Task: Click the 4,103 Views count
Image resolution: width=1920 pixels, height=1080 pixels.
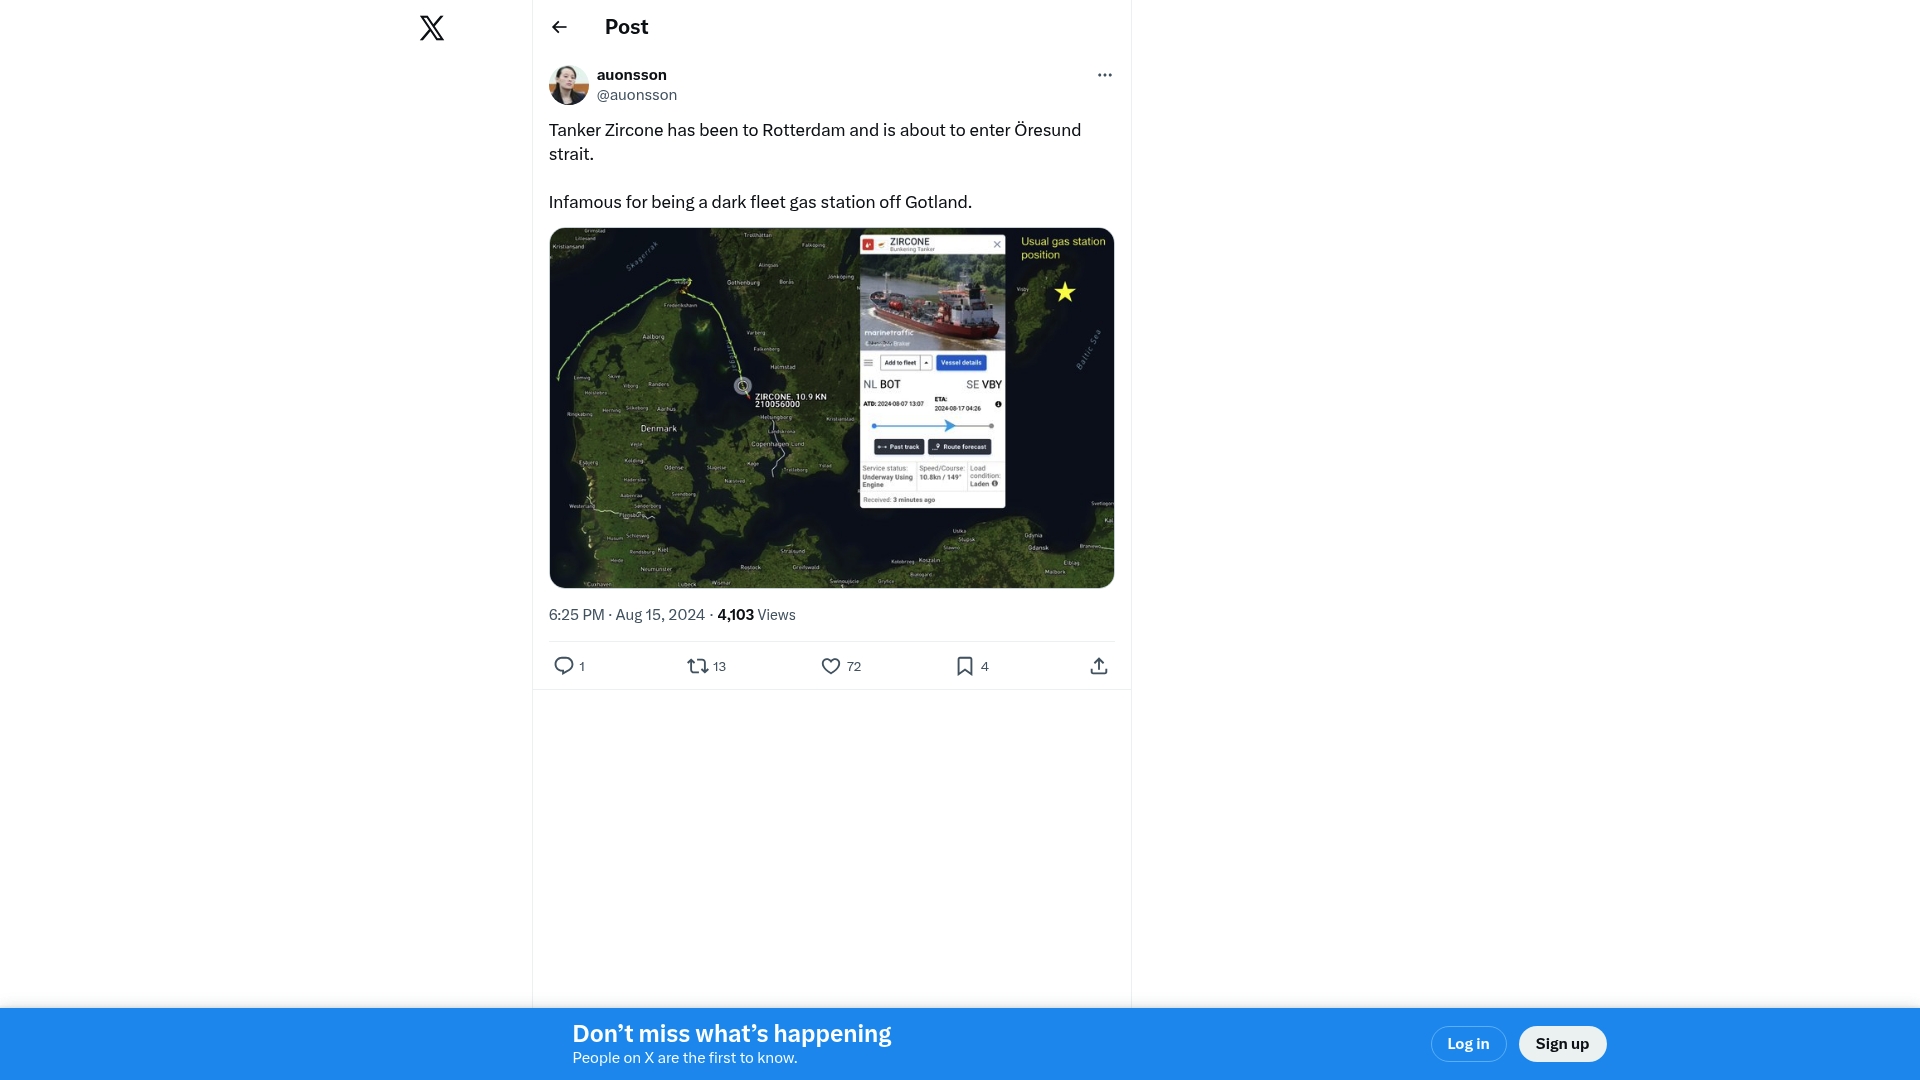Action: coord(756,615)
